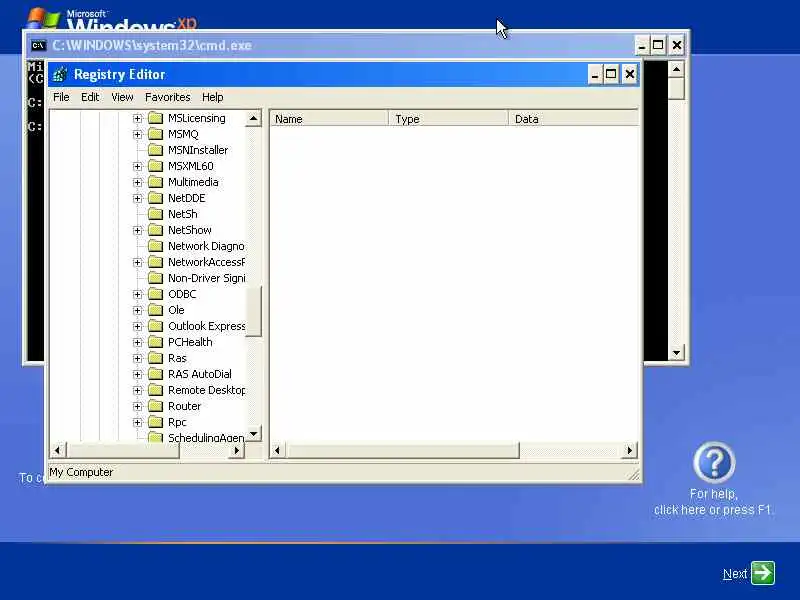
Task: Click the My Computer status bar text
Action: pyautogui.click(x=81, y=472)
